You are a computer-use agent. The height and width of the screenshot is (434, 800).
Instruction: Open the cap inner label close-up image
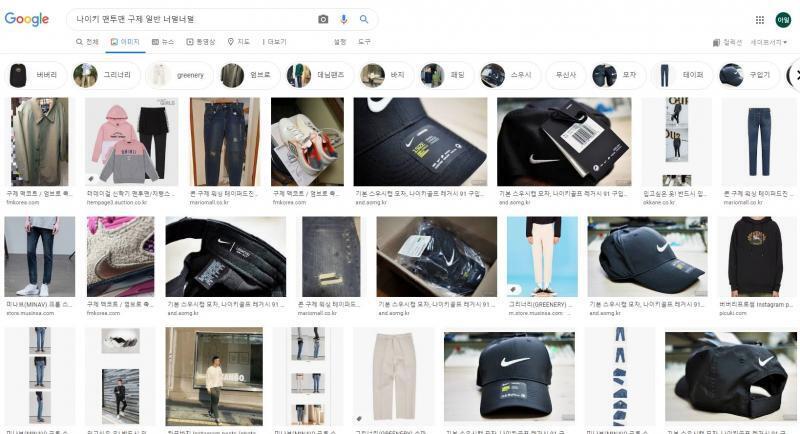click(x=420, y=142)
